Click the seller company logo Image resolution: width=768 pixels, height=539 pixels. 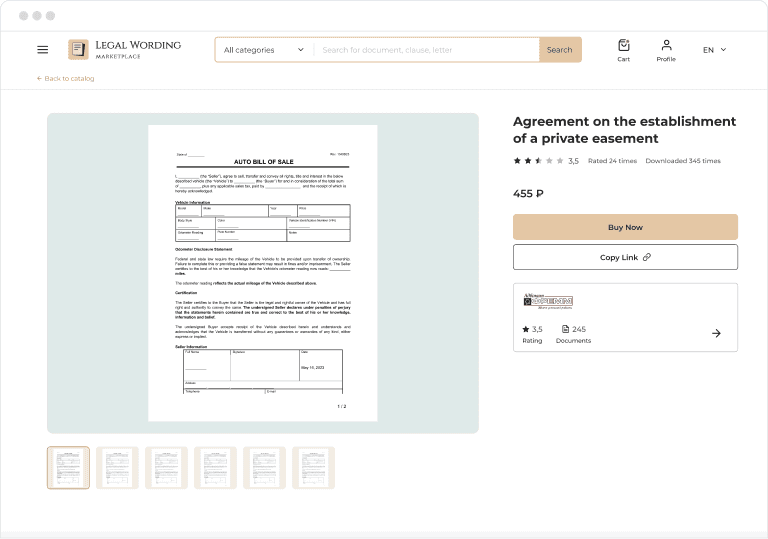click(x=548, y=301)
